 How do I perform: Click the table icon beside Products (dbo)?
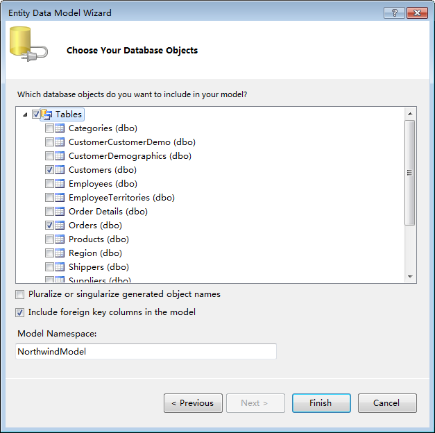click(60, 239)
